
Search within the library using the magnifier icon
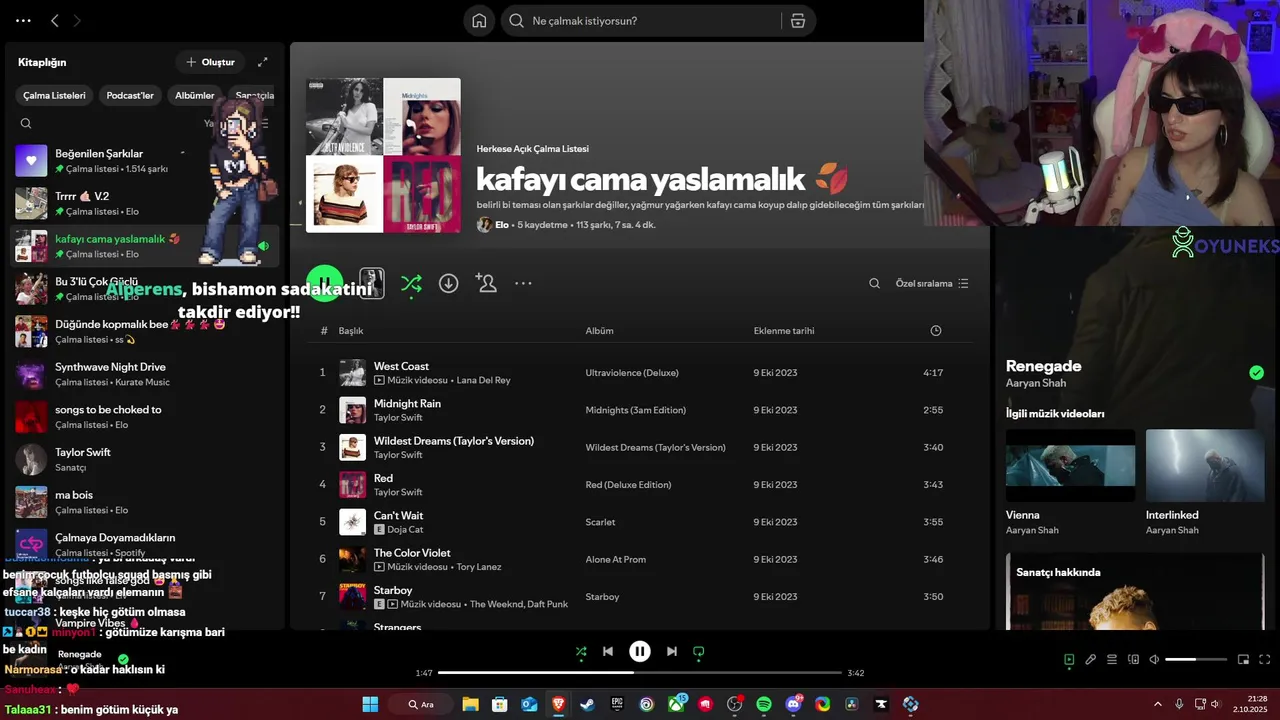[x=26, y=124]
